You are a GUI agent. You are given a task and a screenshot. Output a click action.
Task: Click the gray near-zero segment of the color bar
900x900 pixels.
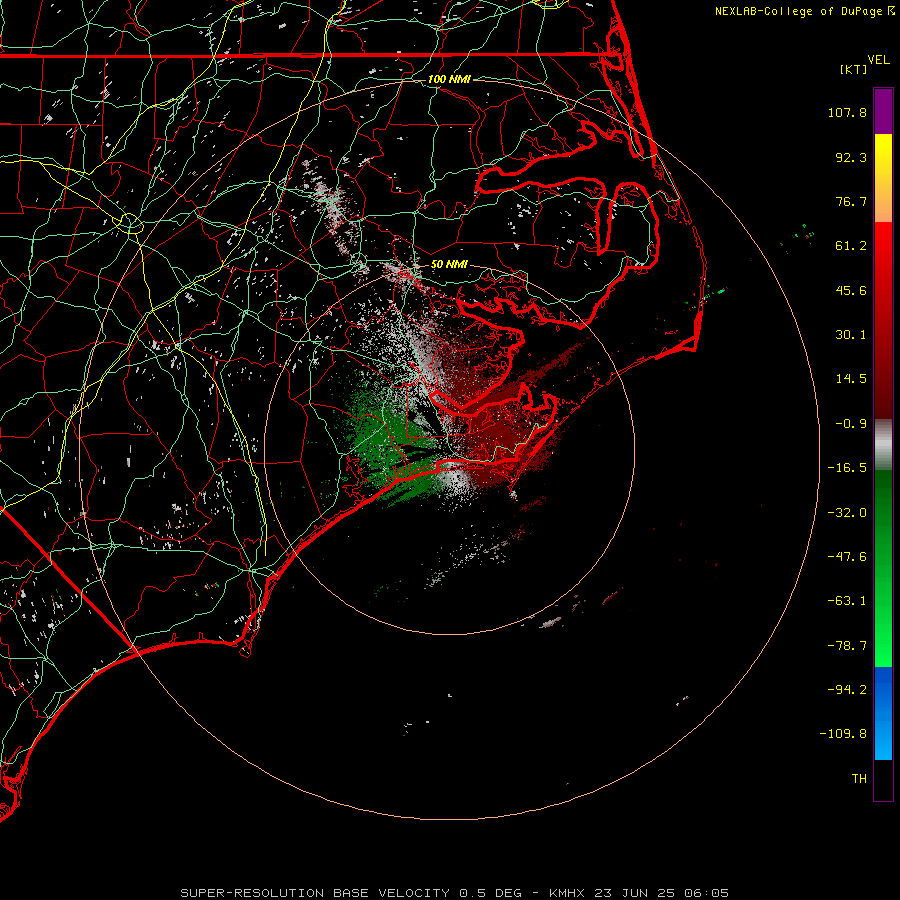883,445
